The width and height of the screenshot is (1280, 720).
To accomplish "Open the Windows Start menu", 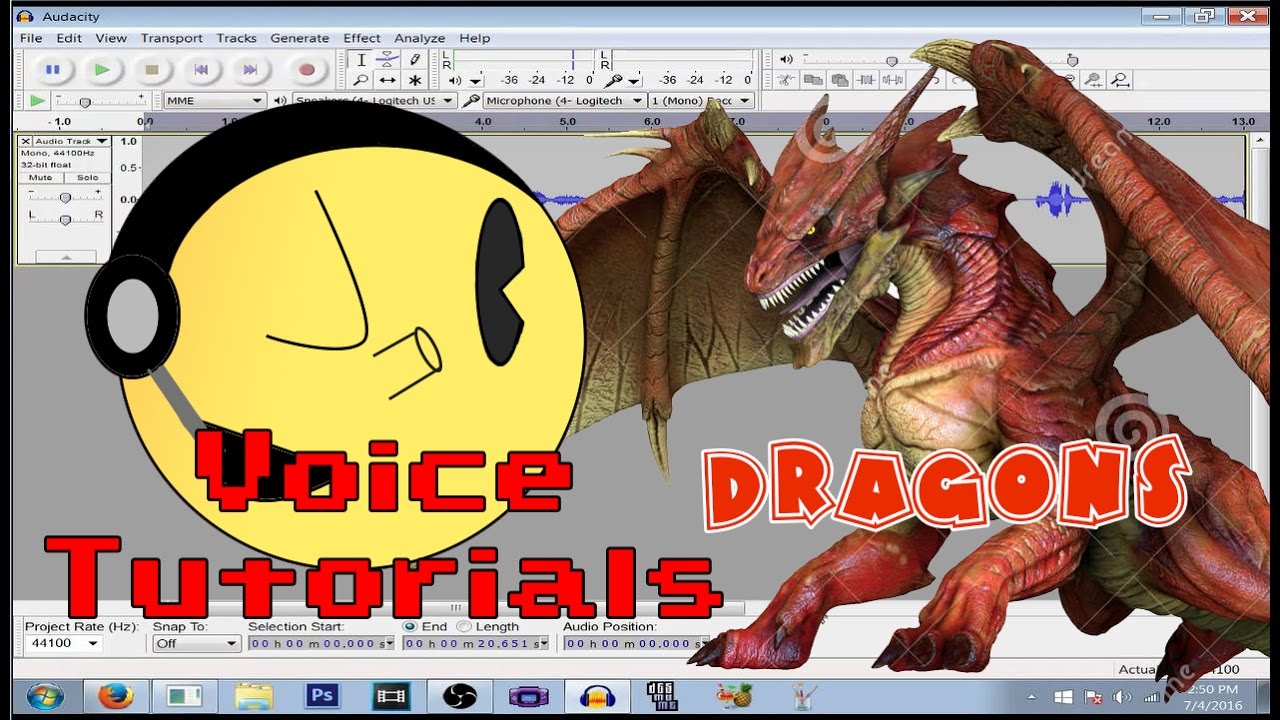I will click(x=44, y=696).
